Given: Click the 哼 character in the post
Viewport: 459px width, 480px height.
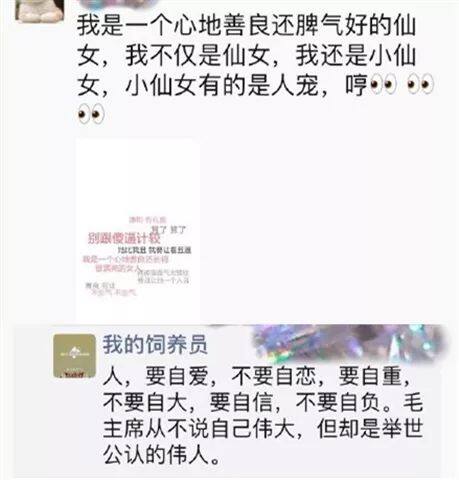Looking at the screenshot, I should [356, 85].
